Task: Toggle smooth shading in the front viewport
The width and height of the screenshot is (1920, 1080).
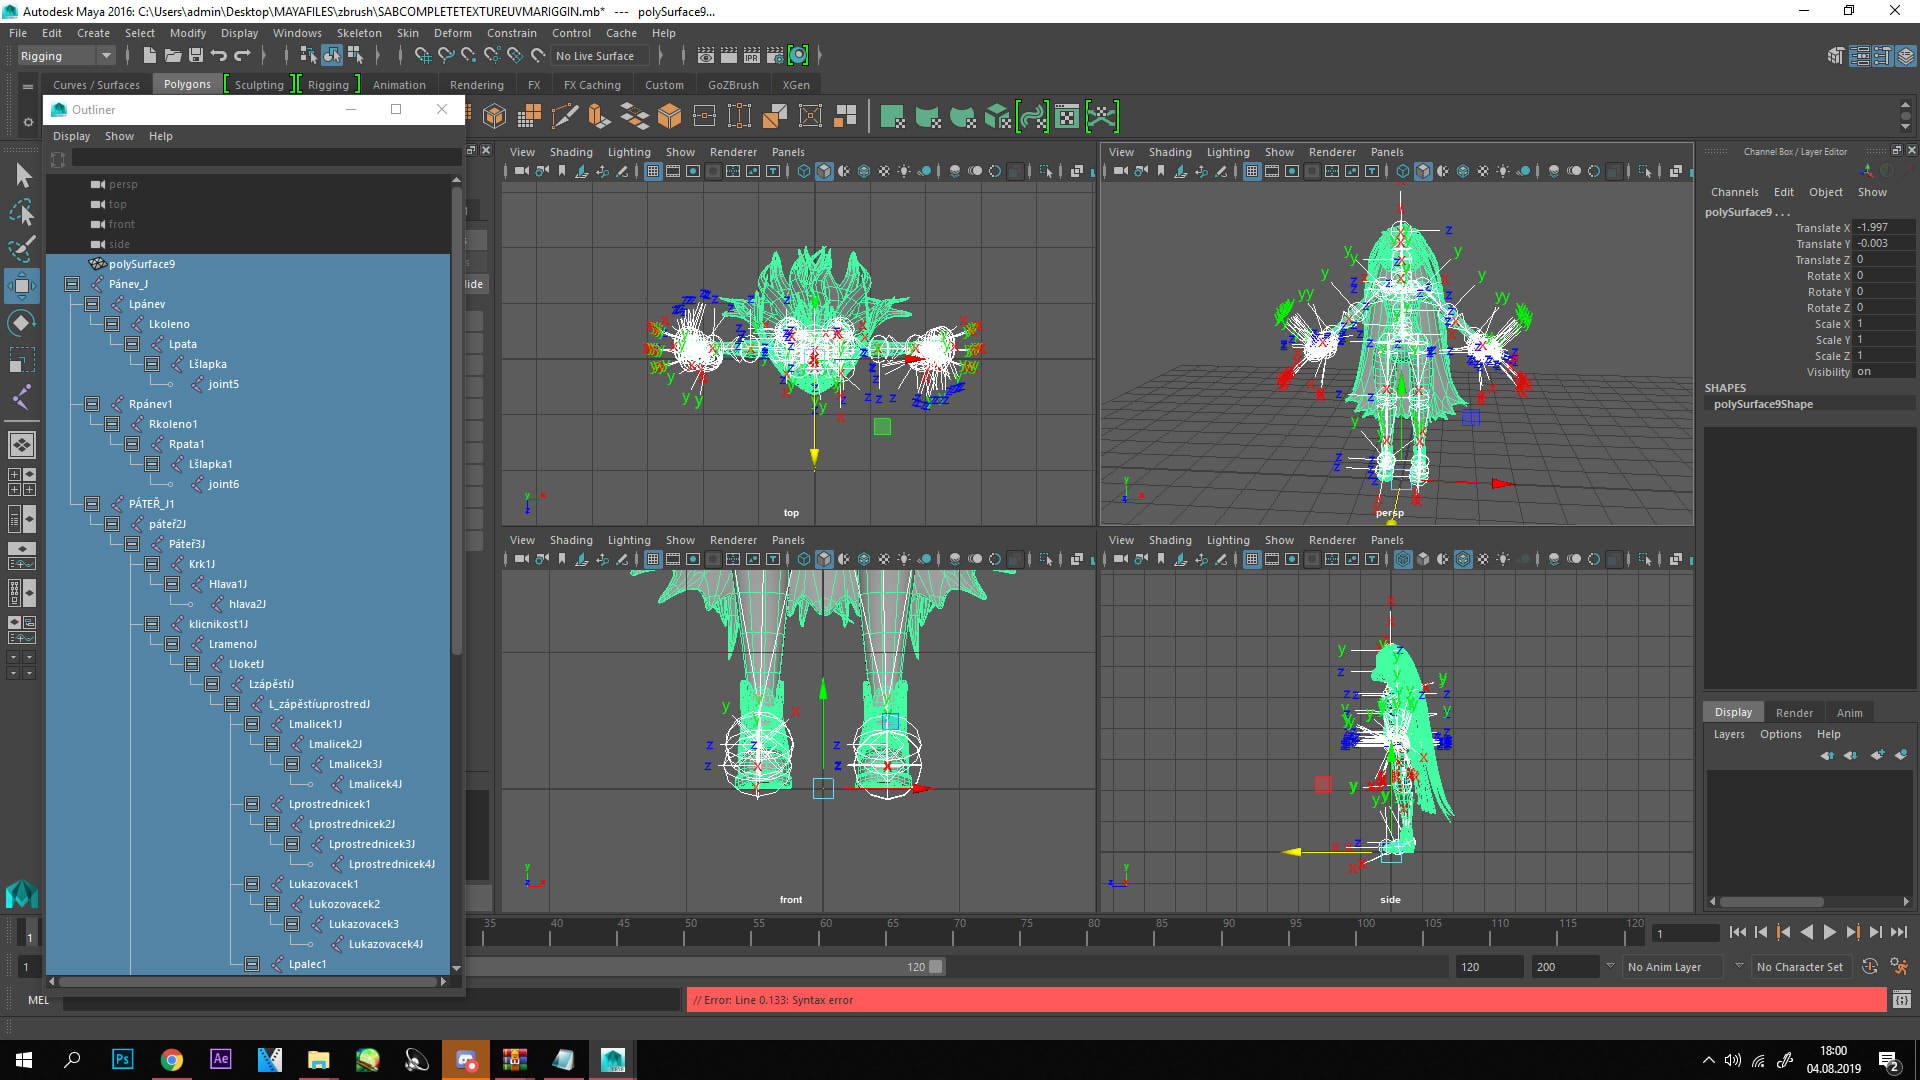Action: [823, 559]
